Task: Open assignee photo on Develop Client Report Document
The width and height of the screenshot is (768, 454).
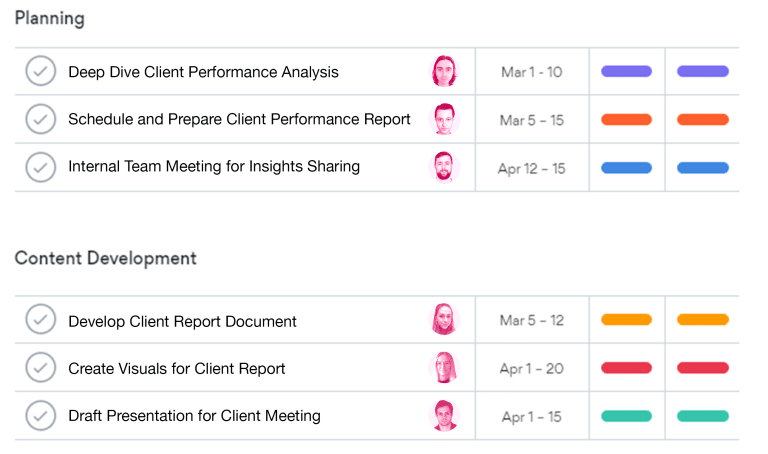Action: pos(444,321)
